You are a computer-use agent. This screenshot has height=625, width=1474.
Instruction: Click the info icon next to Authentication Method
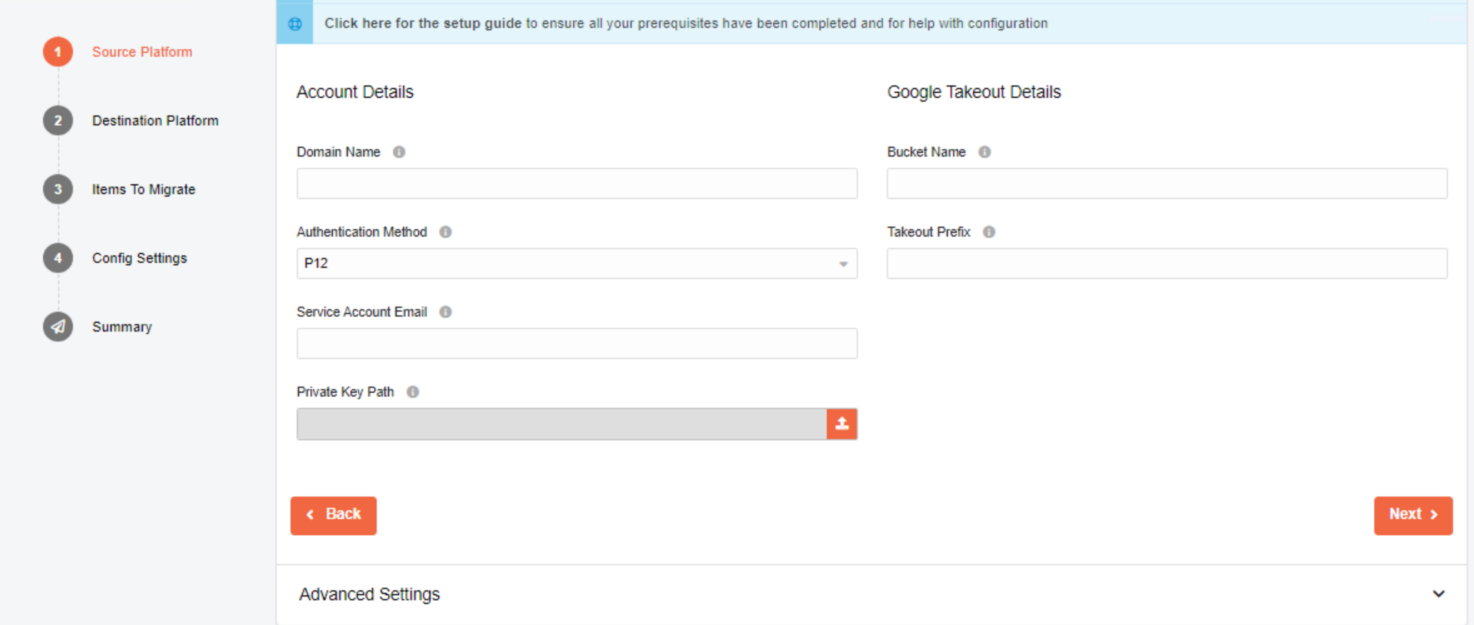click(445, 232)
